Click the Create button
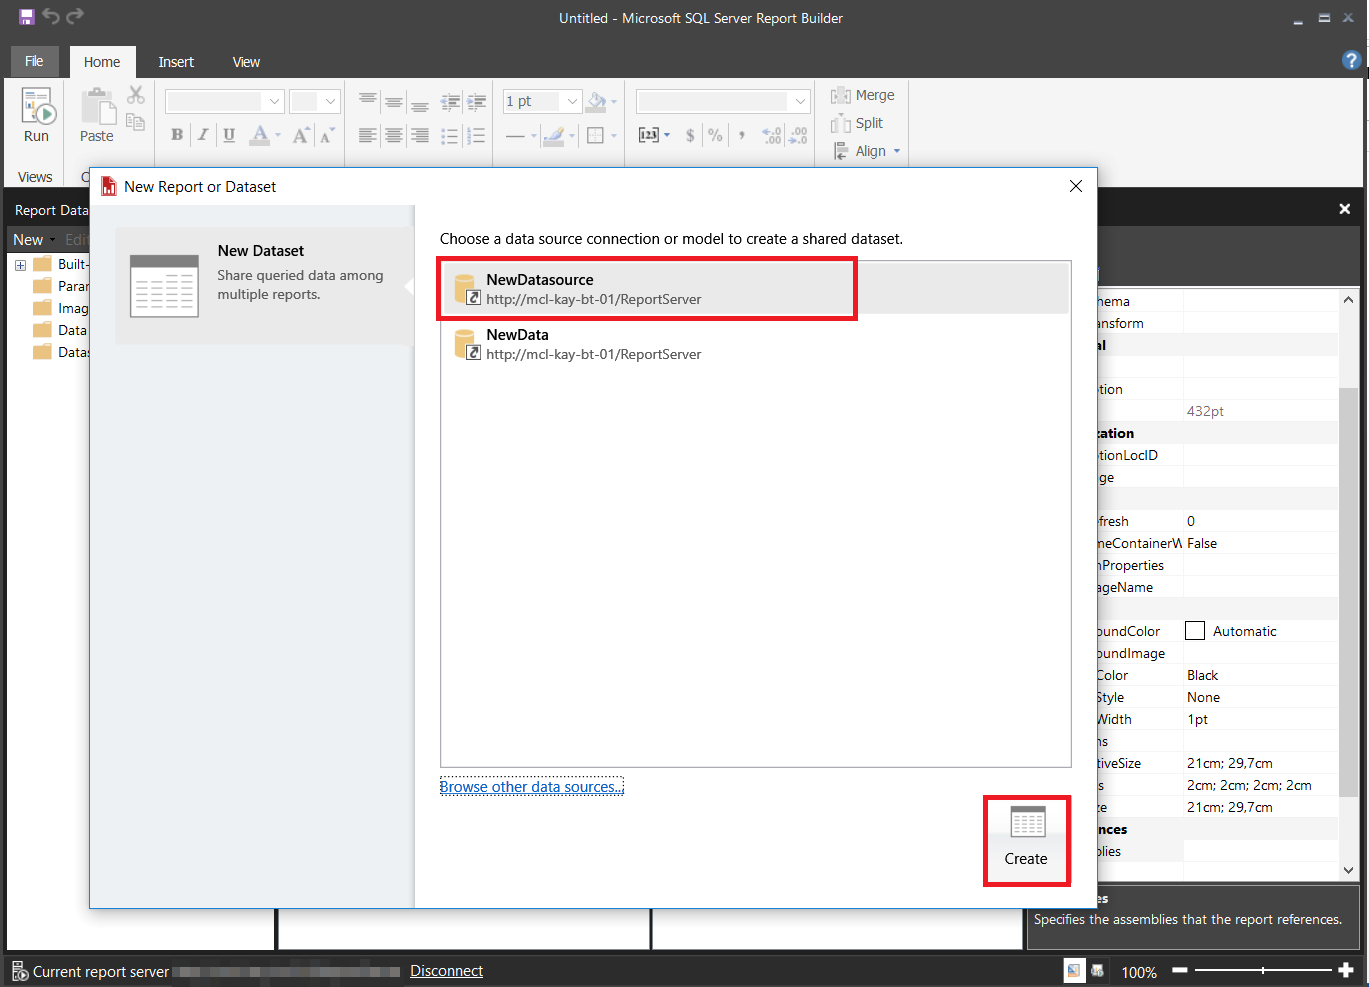 pos(1026,840)
